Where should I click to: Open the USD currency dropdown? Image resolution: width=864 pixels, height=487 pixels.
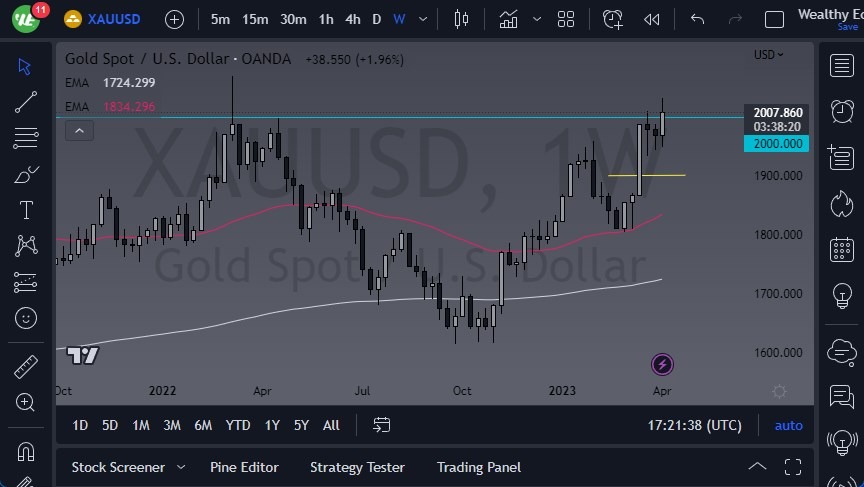pos(768,55)
